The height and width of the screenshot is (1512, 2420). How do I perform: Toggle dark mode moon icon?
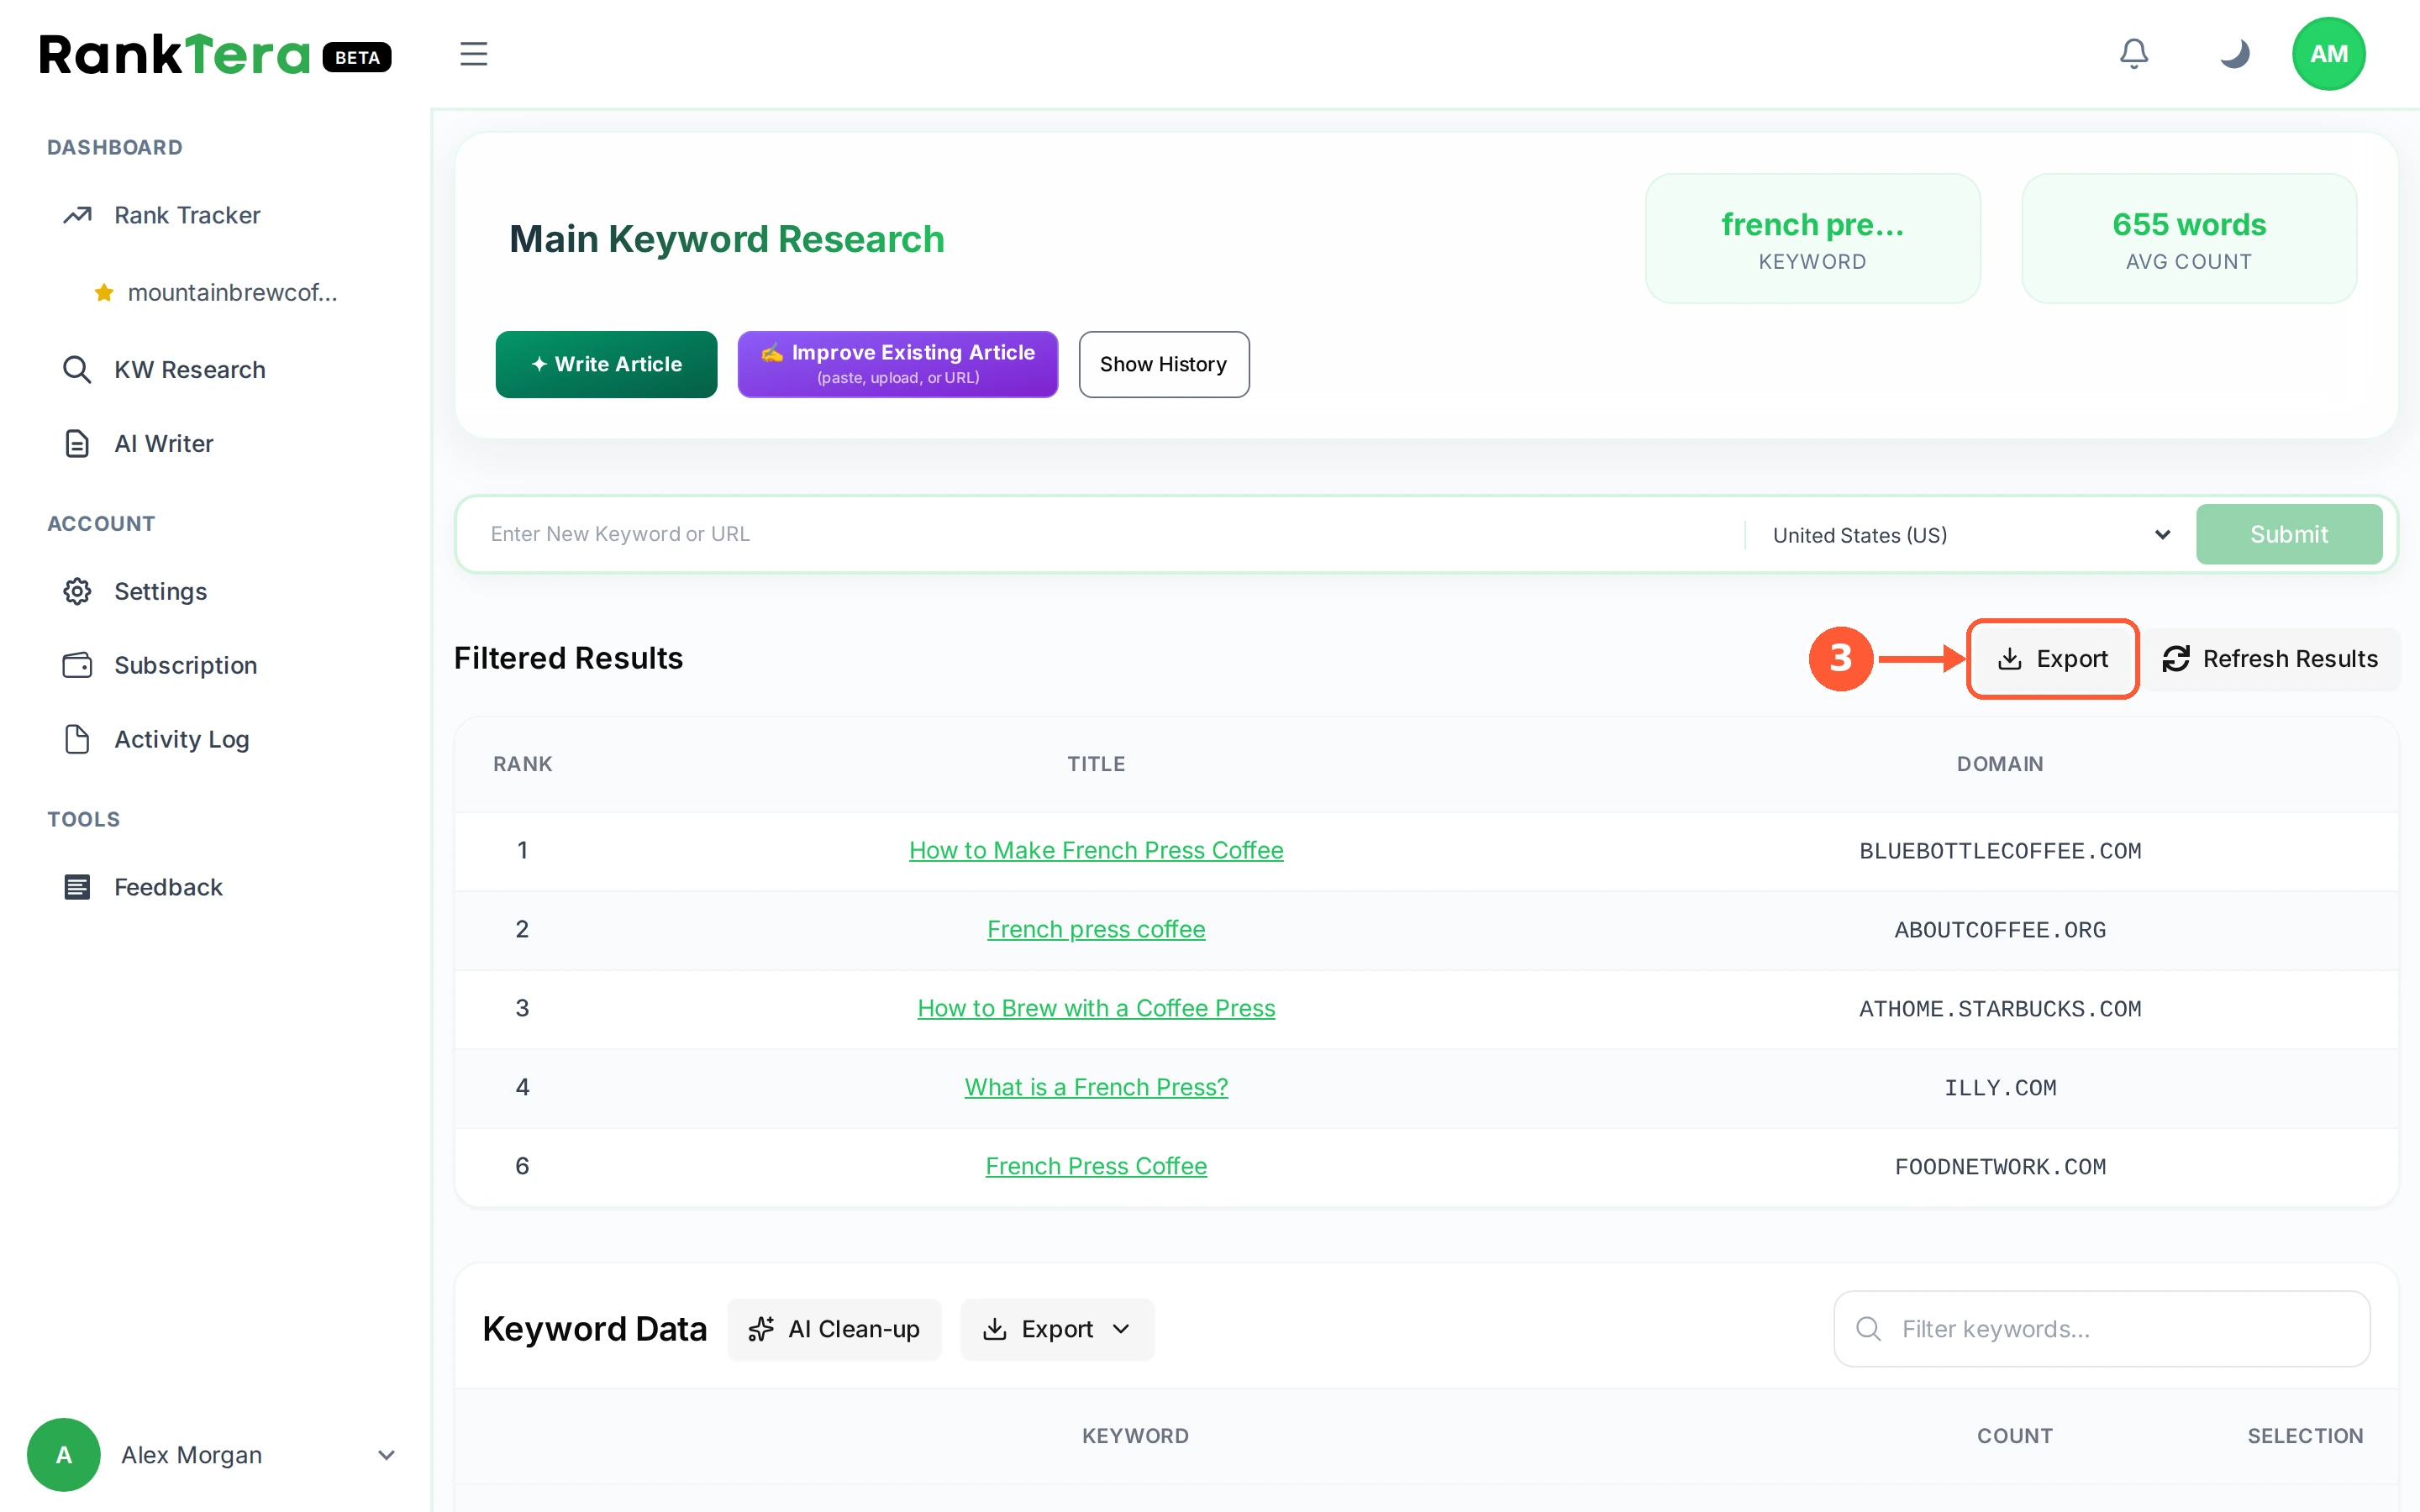click(2234, 54)
